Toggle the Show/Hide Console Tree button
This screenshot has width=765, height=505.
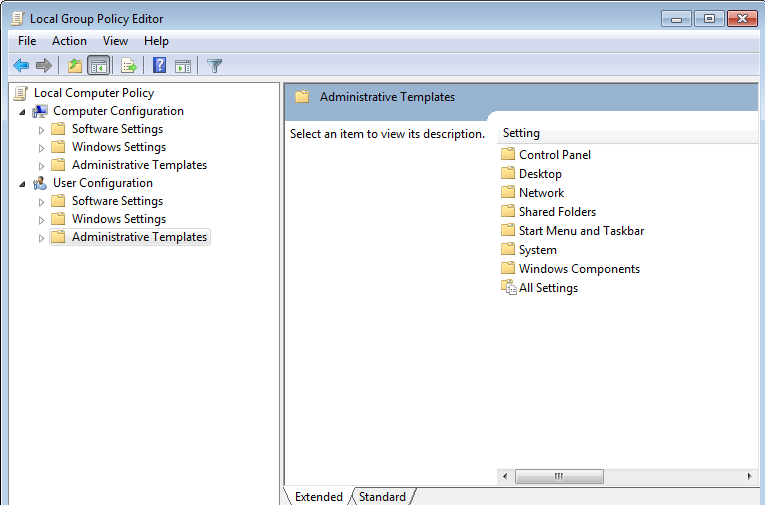tap(99, 65)
